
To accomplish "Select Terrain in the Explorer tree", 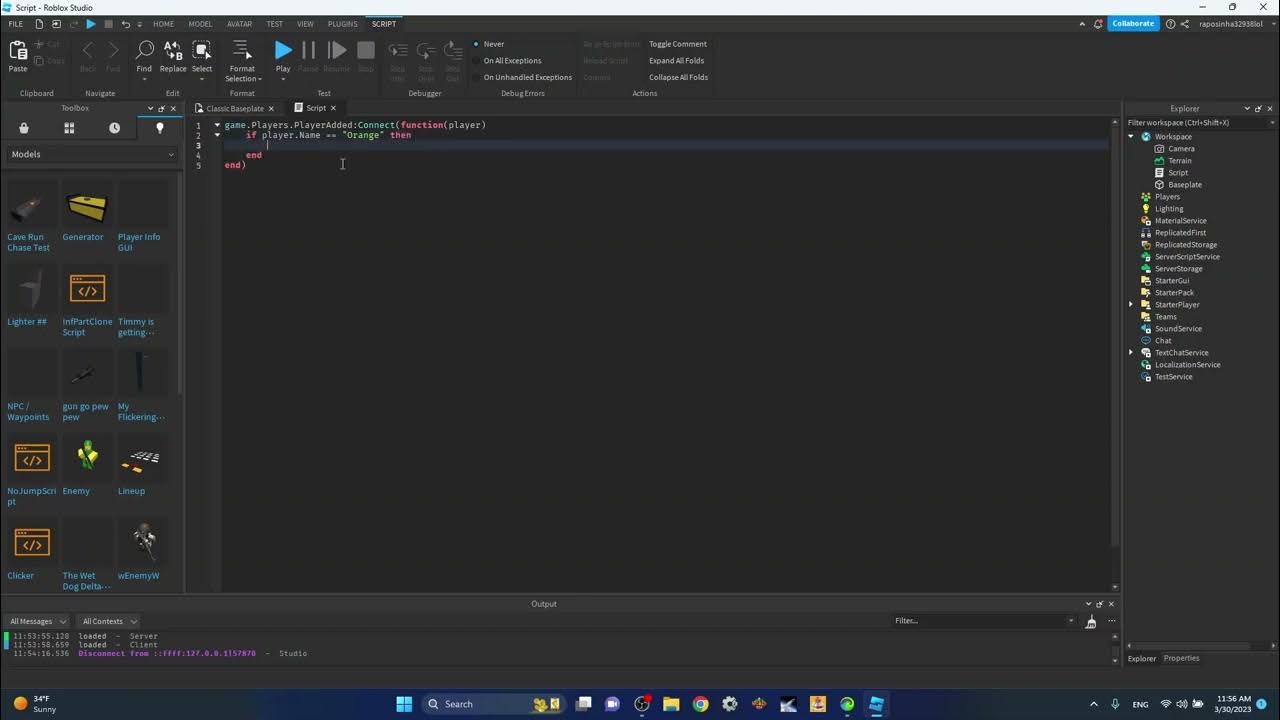I will [x=1179, y=161].
